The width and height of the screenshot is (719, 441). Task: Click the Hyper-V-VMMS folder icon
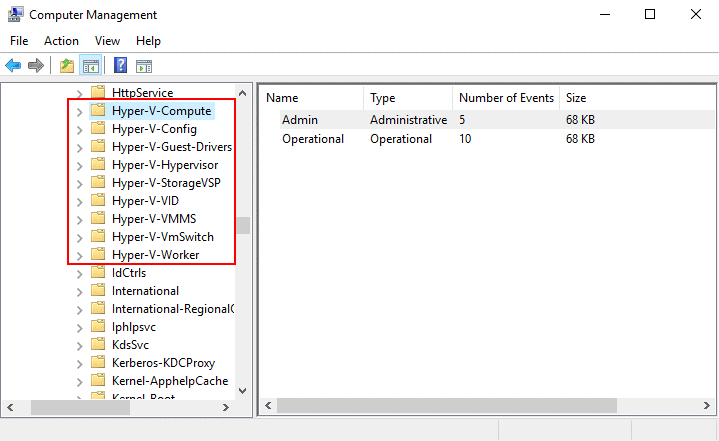98,219
